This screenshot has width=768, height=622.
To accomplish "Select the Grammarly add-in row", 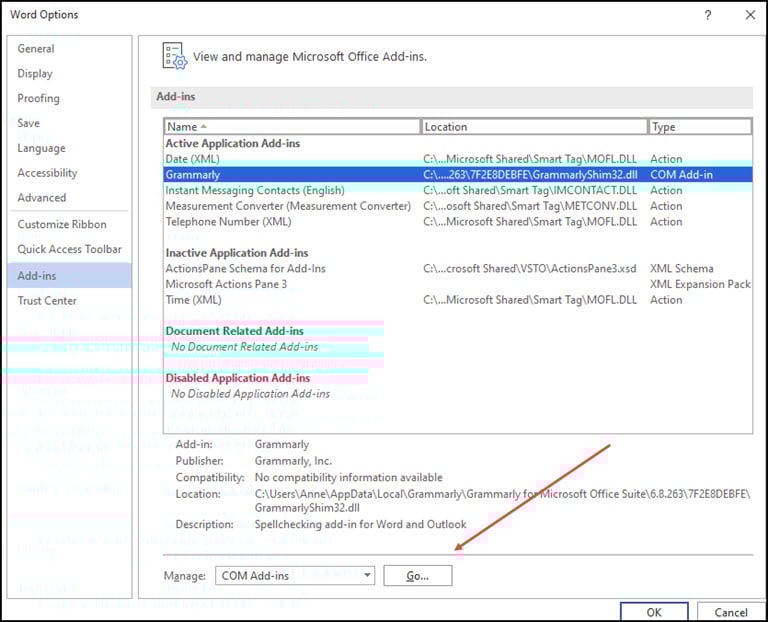I will click(457, 175).
